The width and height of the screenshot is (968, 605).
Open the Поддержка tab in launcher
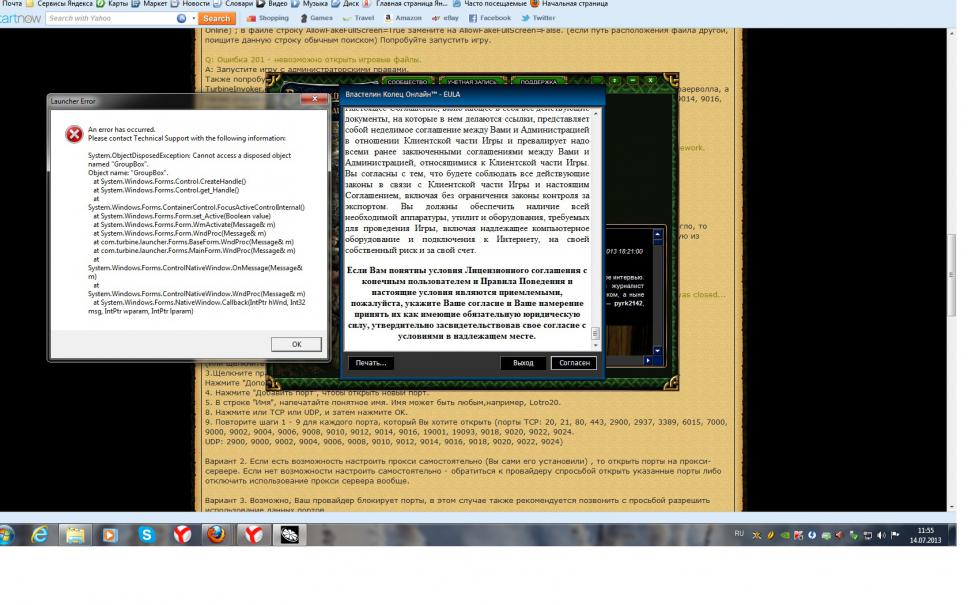point(538,81)
